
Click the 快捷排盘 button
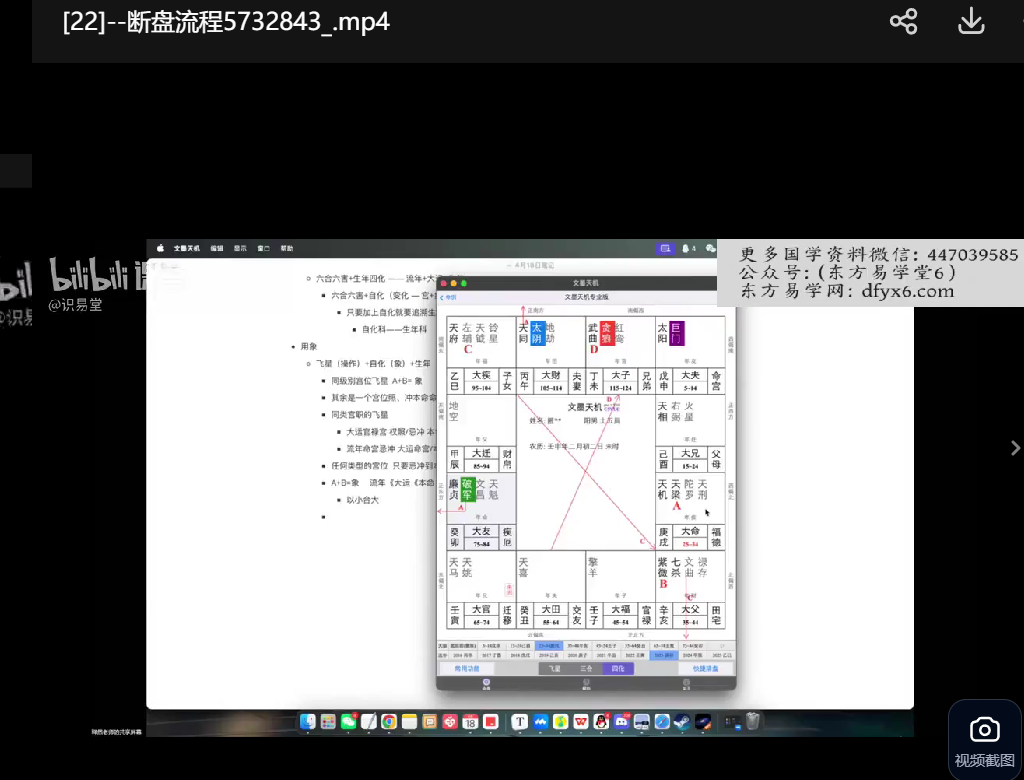click(x=704, y=668)
